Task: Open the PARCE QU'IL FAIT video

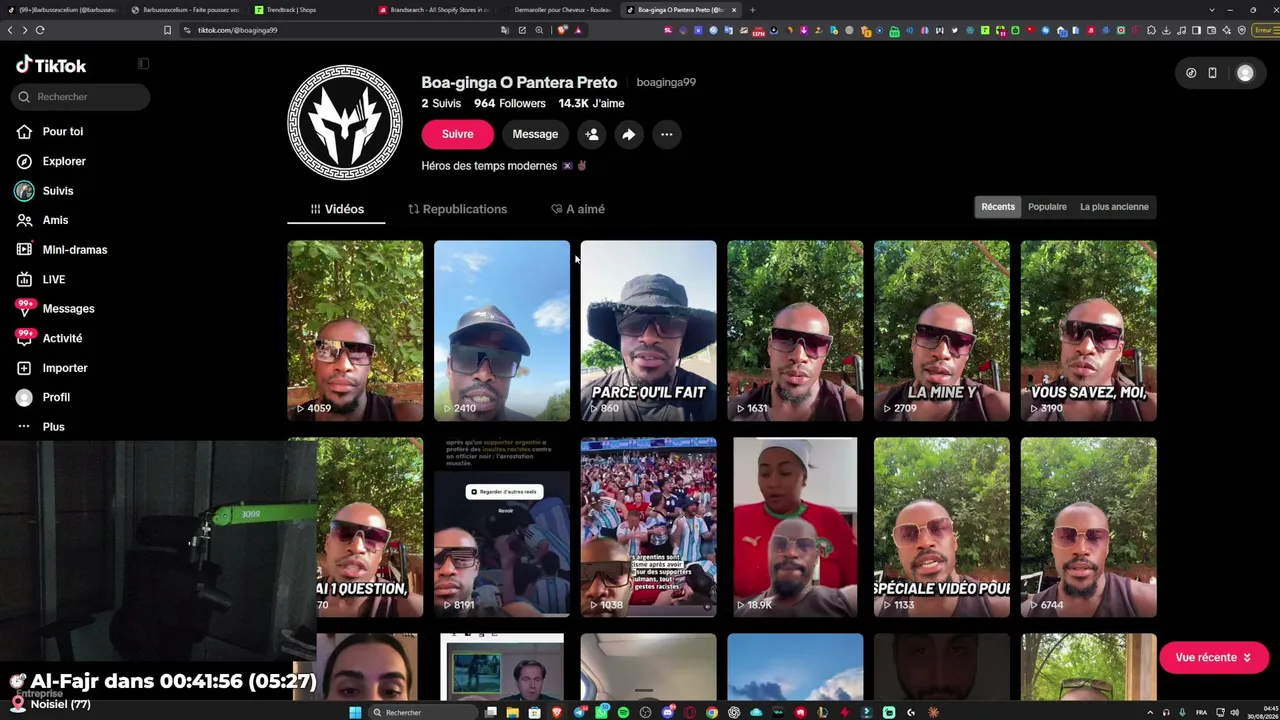Action: [648, 331]
